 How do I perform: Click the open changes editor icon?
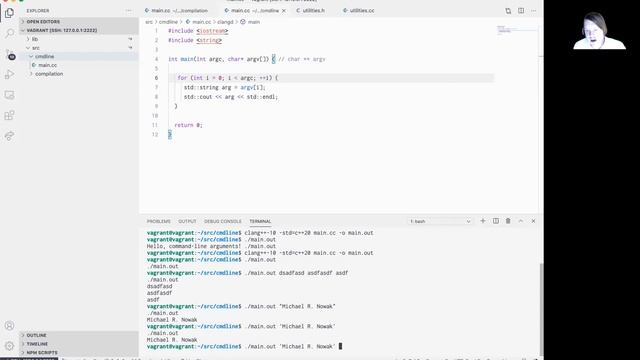click(508, 11)
